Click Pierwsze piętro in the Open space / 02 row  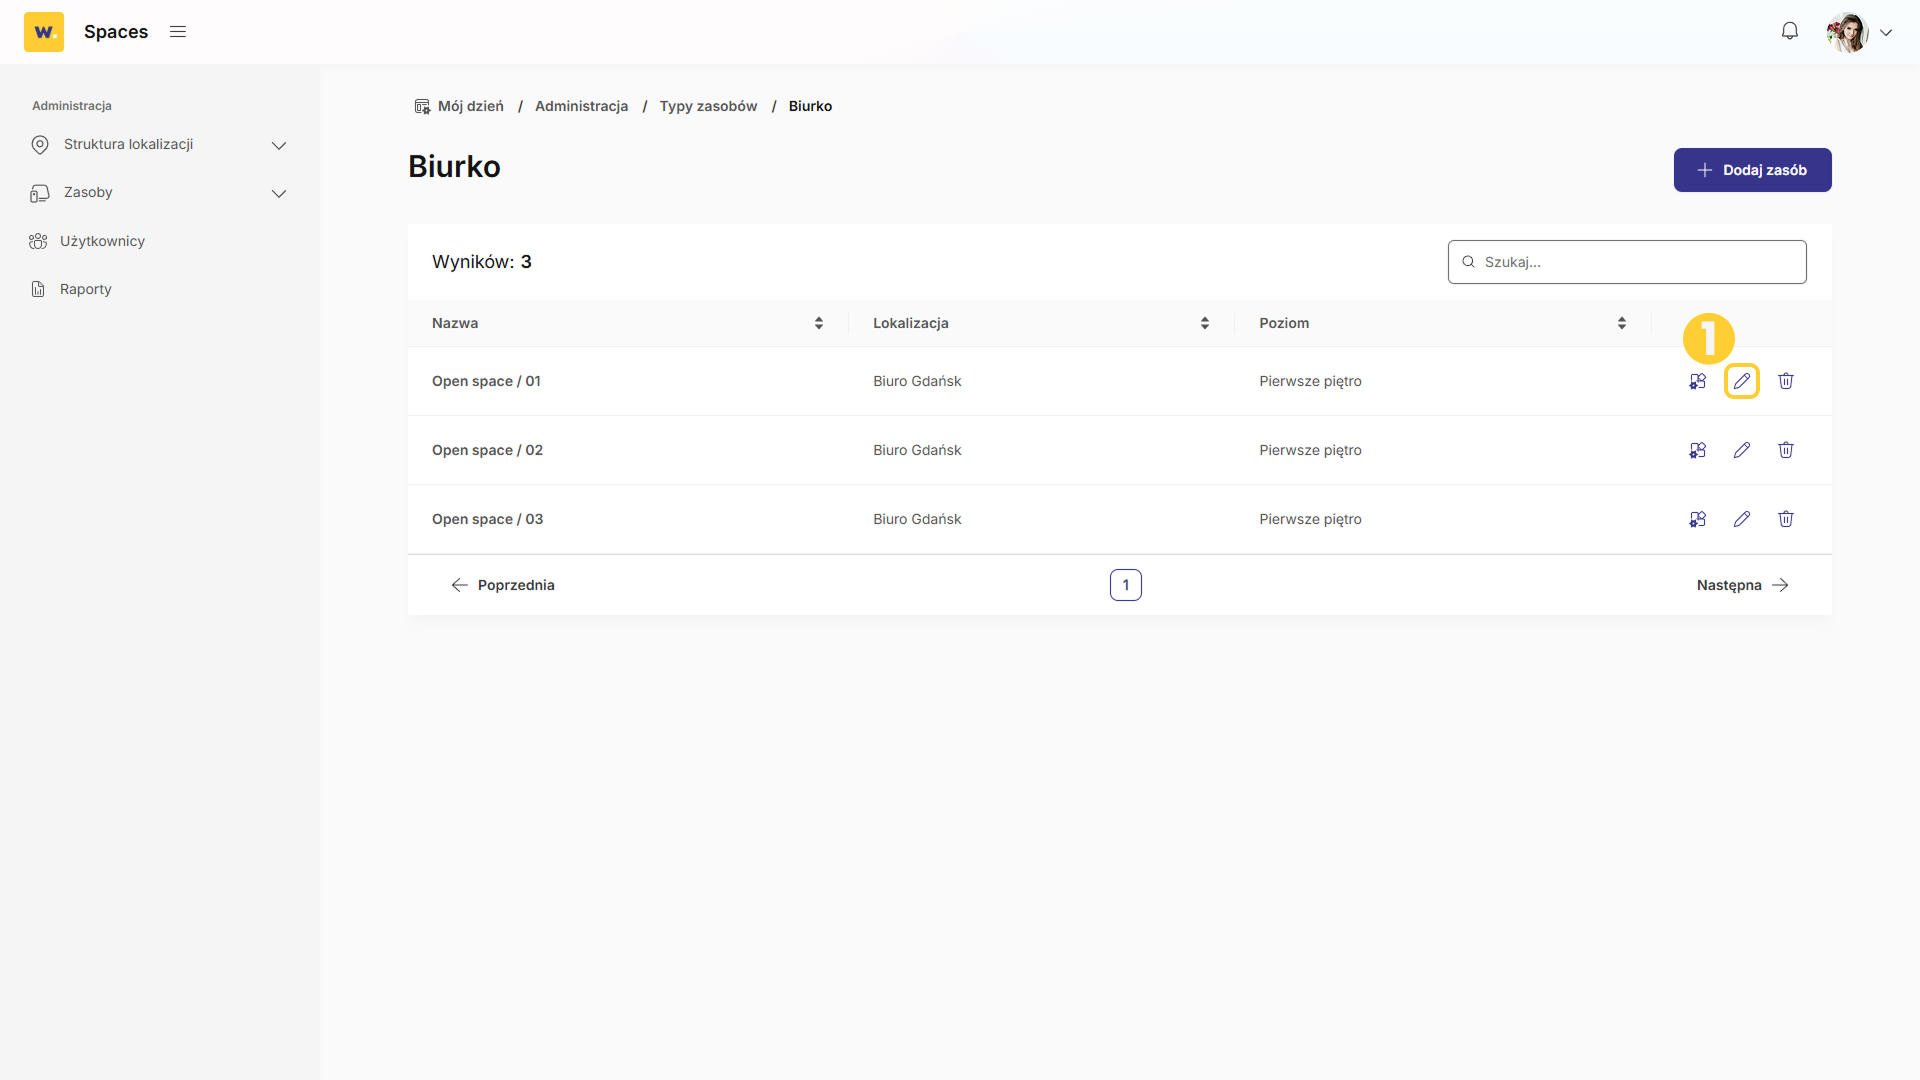(x=1310, y=450)
